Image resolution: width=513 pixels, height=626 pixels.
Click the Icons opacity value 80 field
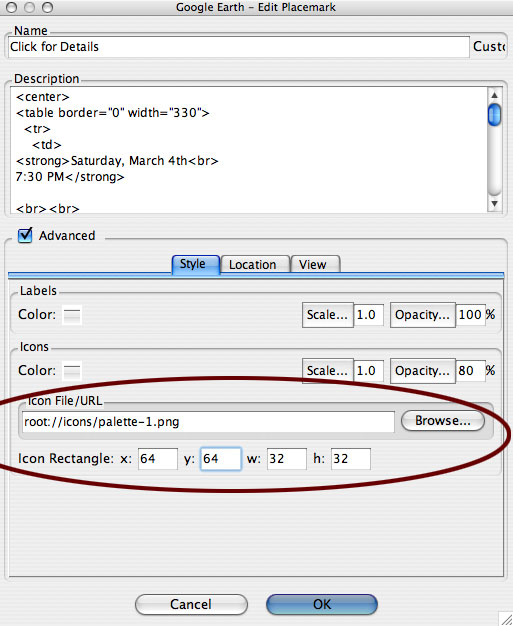coord(471,371)
